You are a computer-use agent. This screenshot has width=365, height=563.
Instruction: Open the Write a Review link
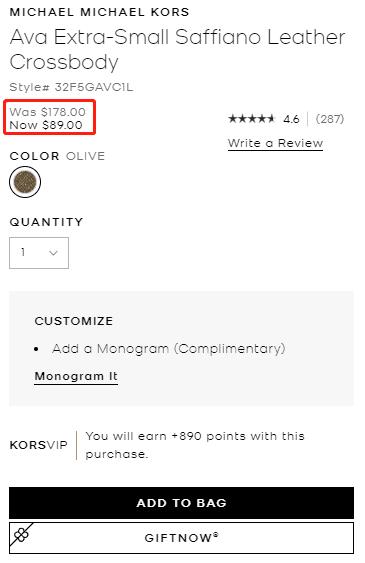pyautogui.click(x=275, y=143)
